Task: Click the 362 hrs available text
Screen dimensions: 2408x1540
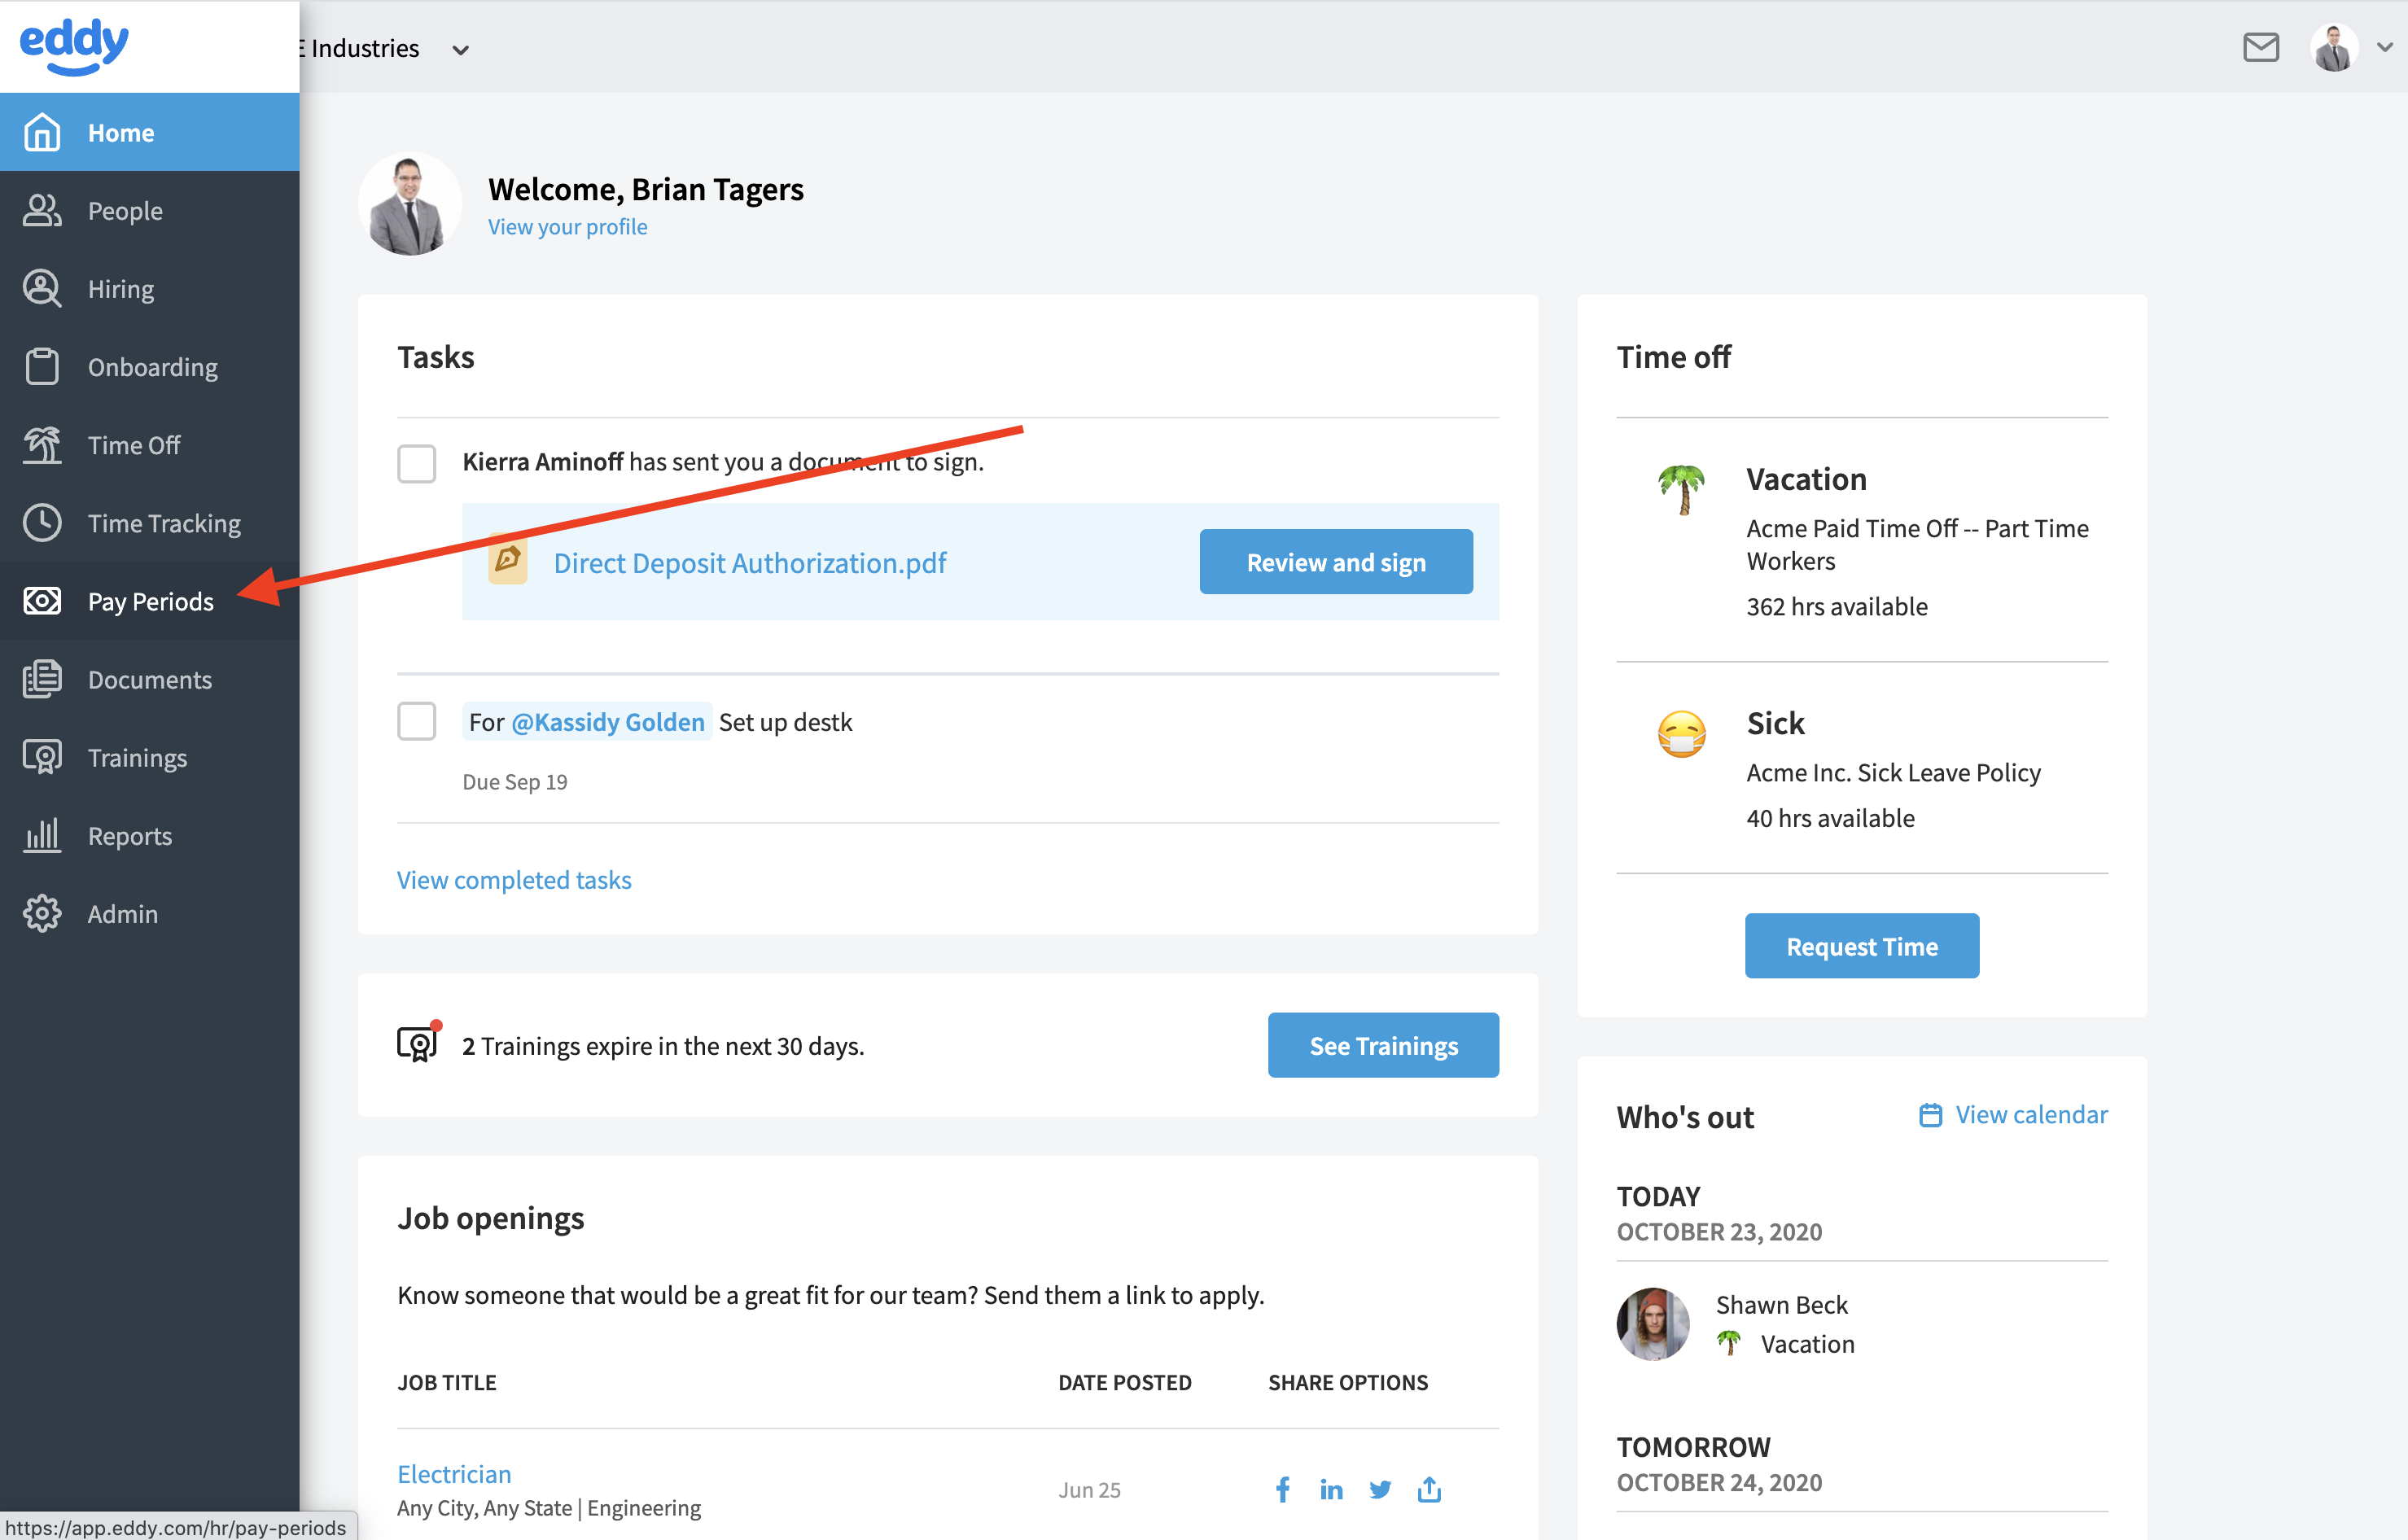Action: [1837, 606]
